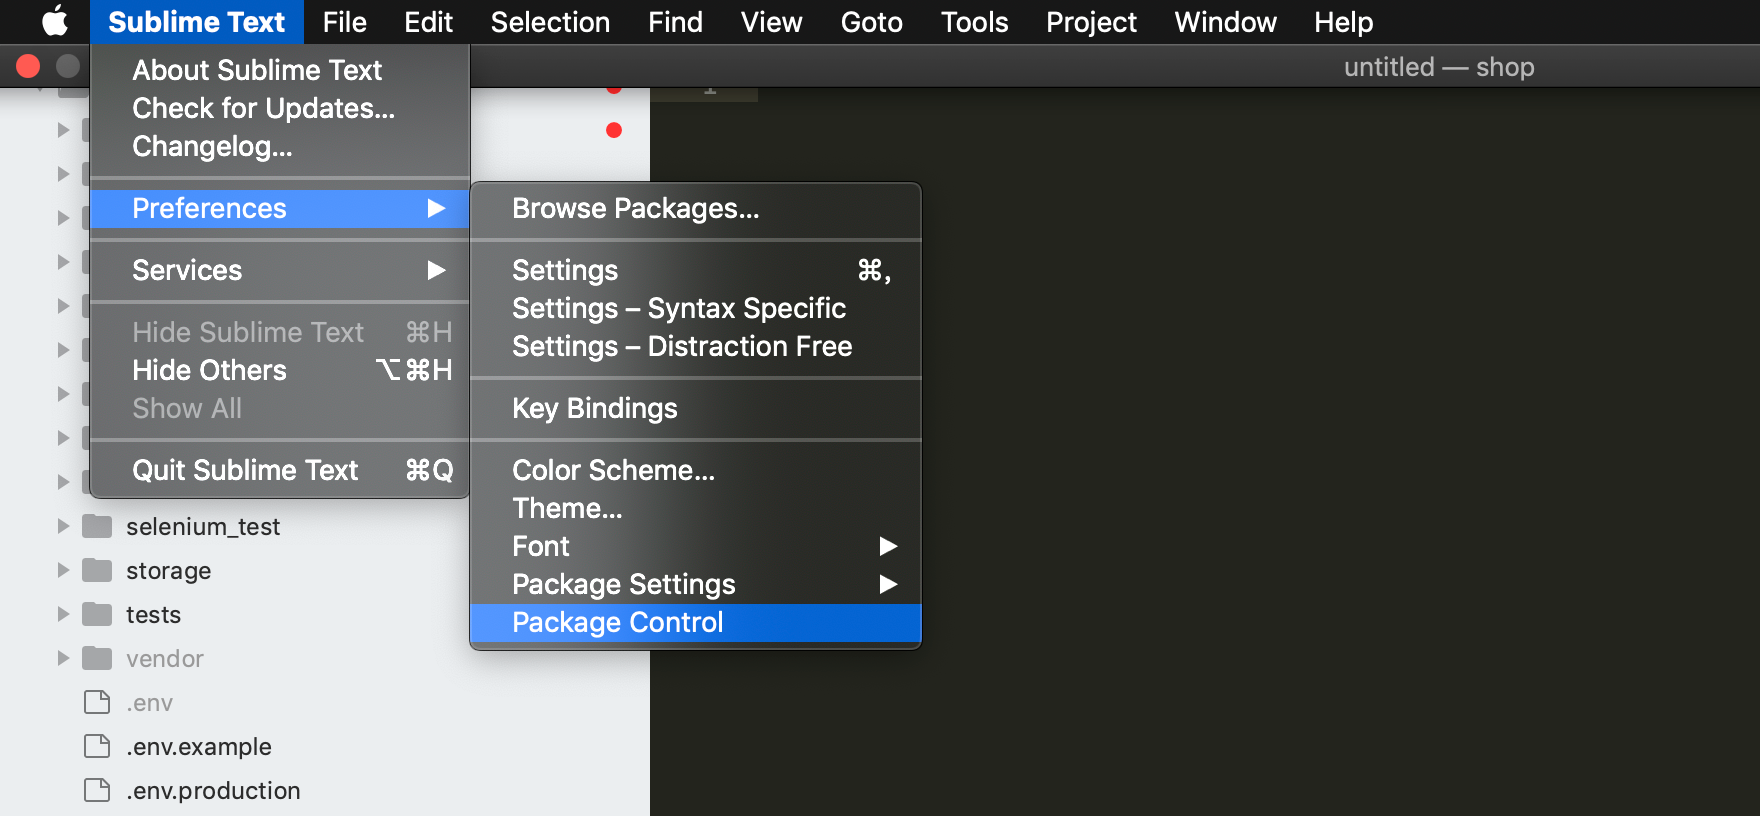
Task: Expand the vendor folder disclosure triangle
Action: coord(63,658)
